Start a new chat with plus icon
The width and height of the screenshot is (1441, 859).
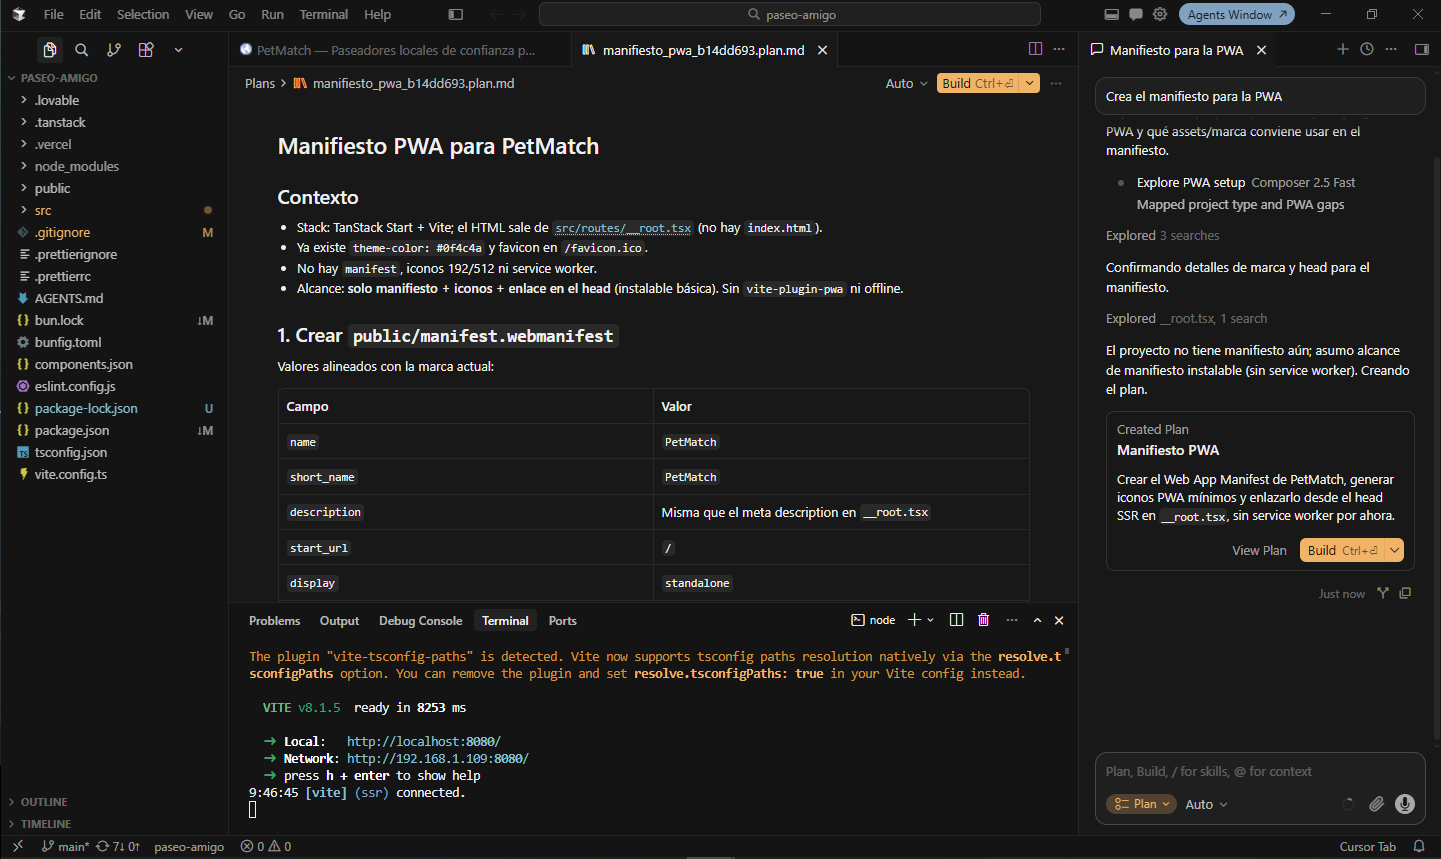coord(1343,49)
